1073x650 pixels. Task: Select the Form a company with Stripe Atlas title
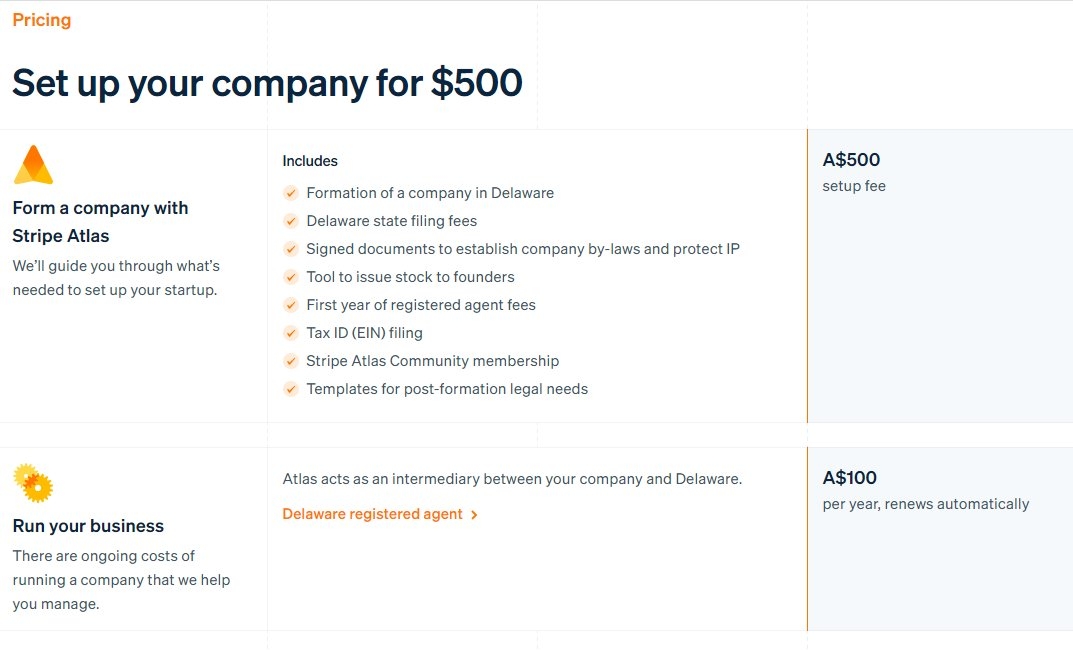tap(100, 222)
